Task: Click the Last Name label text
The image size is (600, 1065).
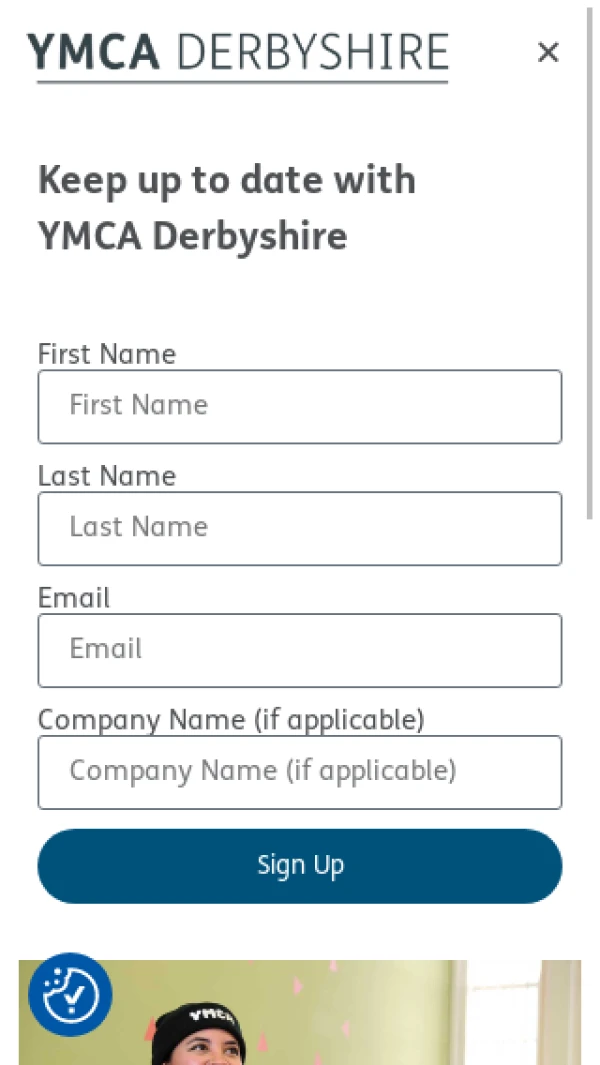Action: 107,476
